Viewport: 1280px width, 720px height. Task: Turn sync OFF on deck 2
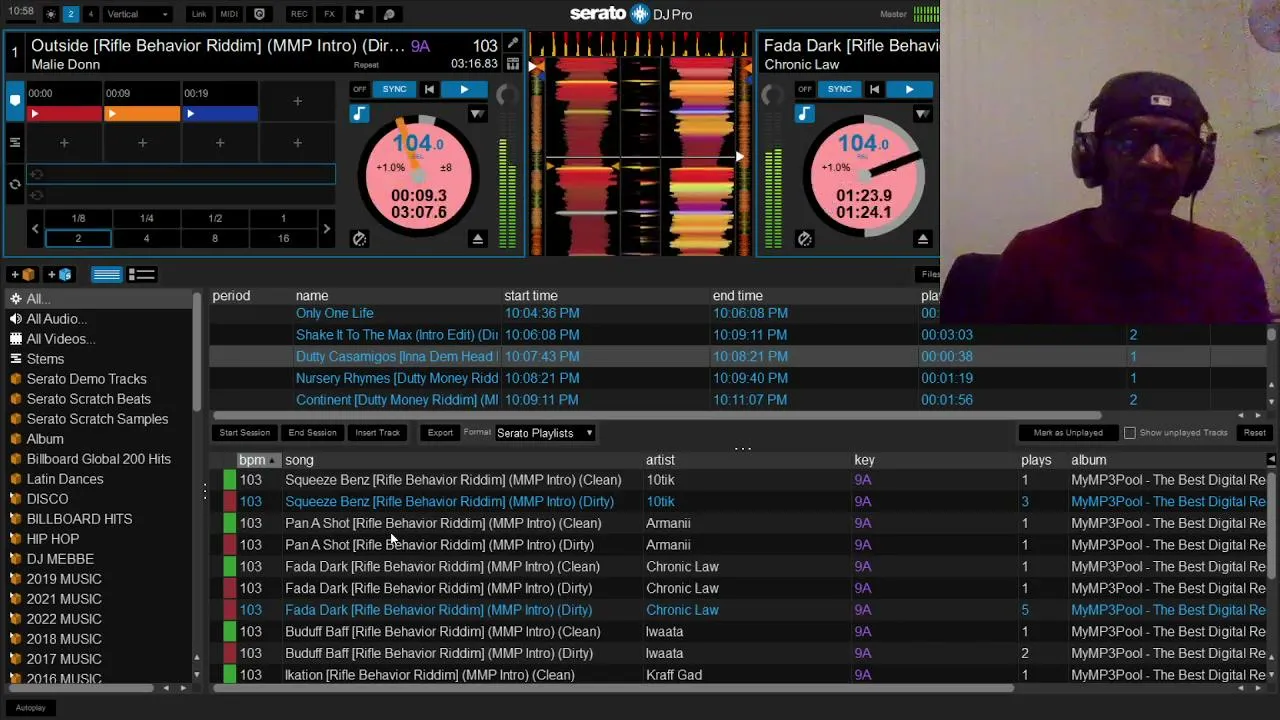pos(805,89)
